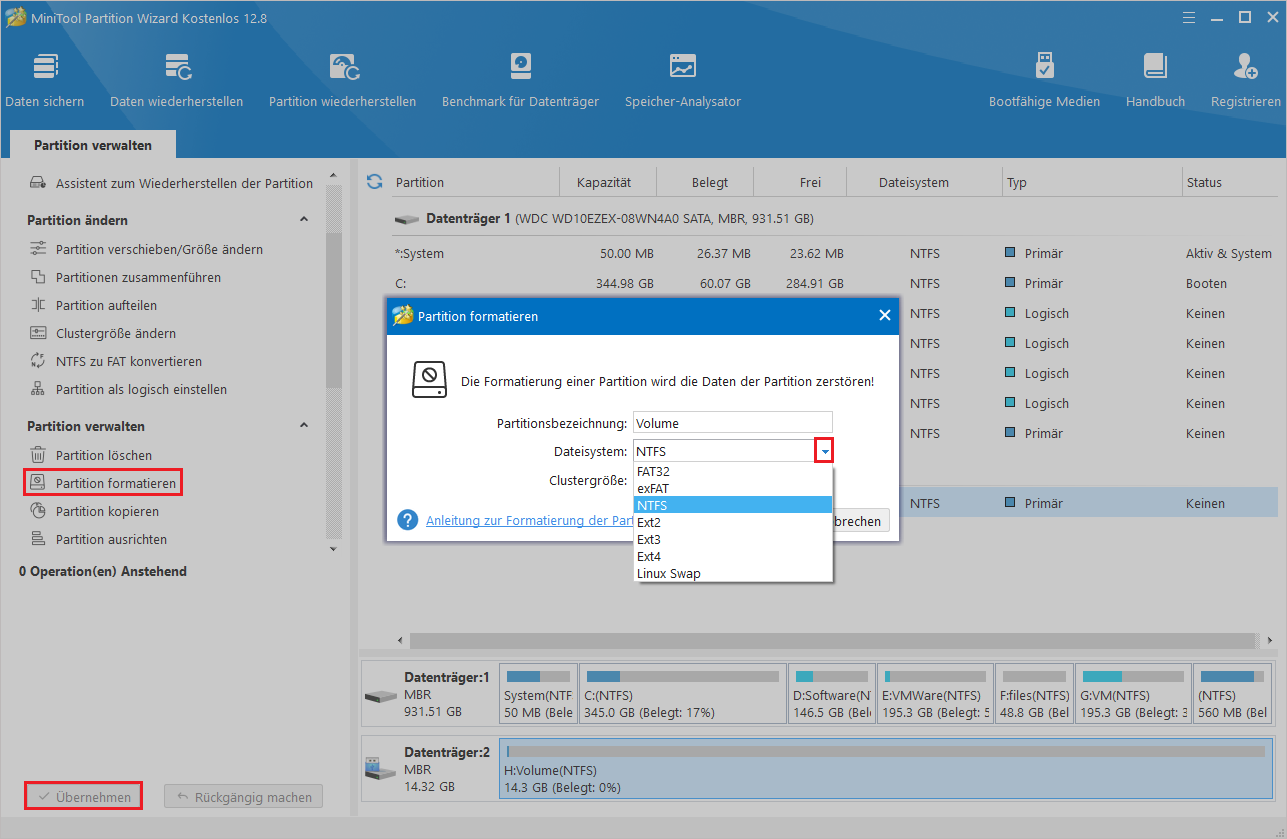Screen dimensions: 1287x839
Task: Select D:Software block in disk map
Action: point(832,693)
